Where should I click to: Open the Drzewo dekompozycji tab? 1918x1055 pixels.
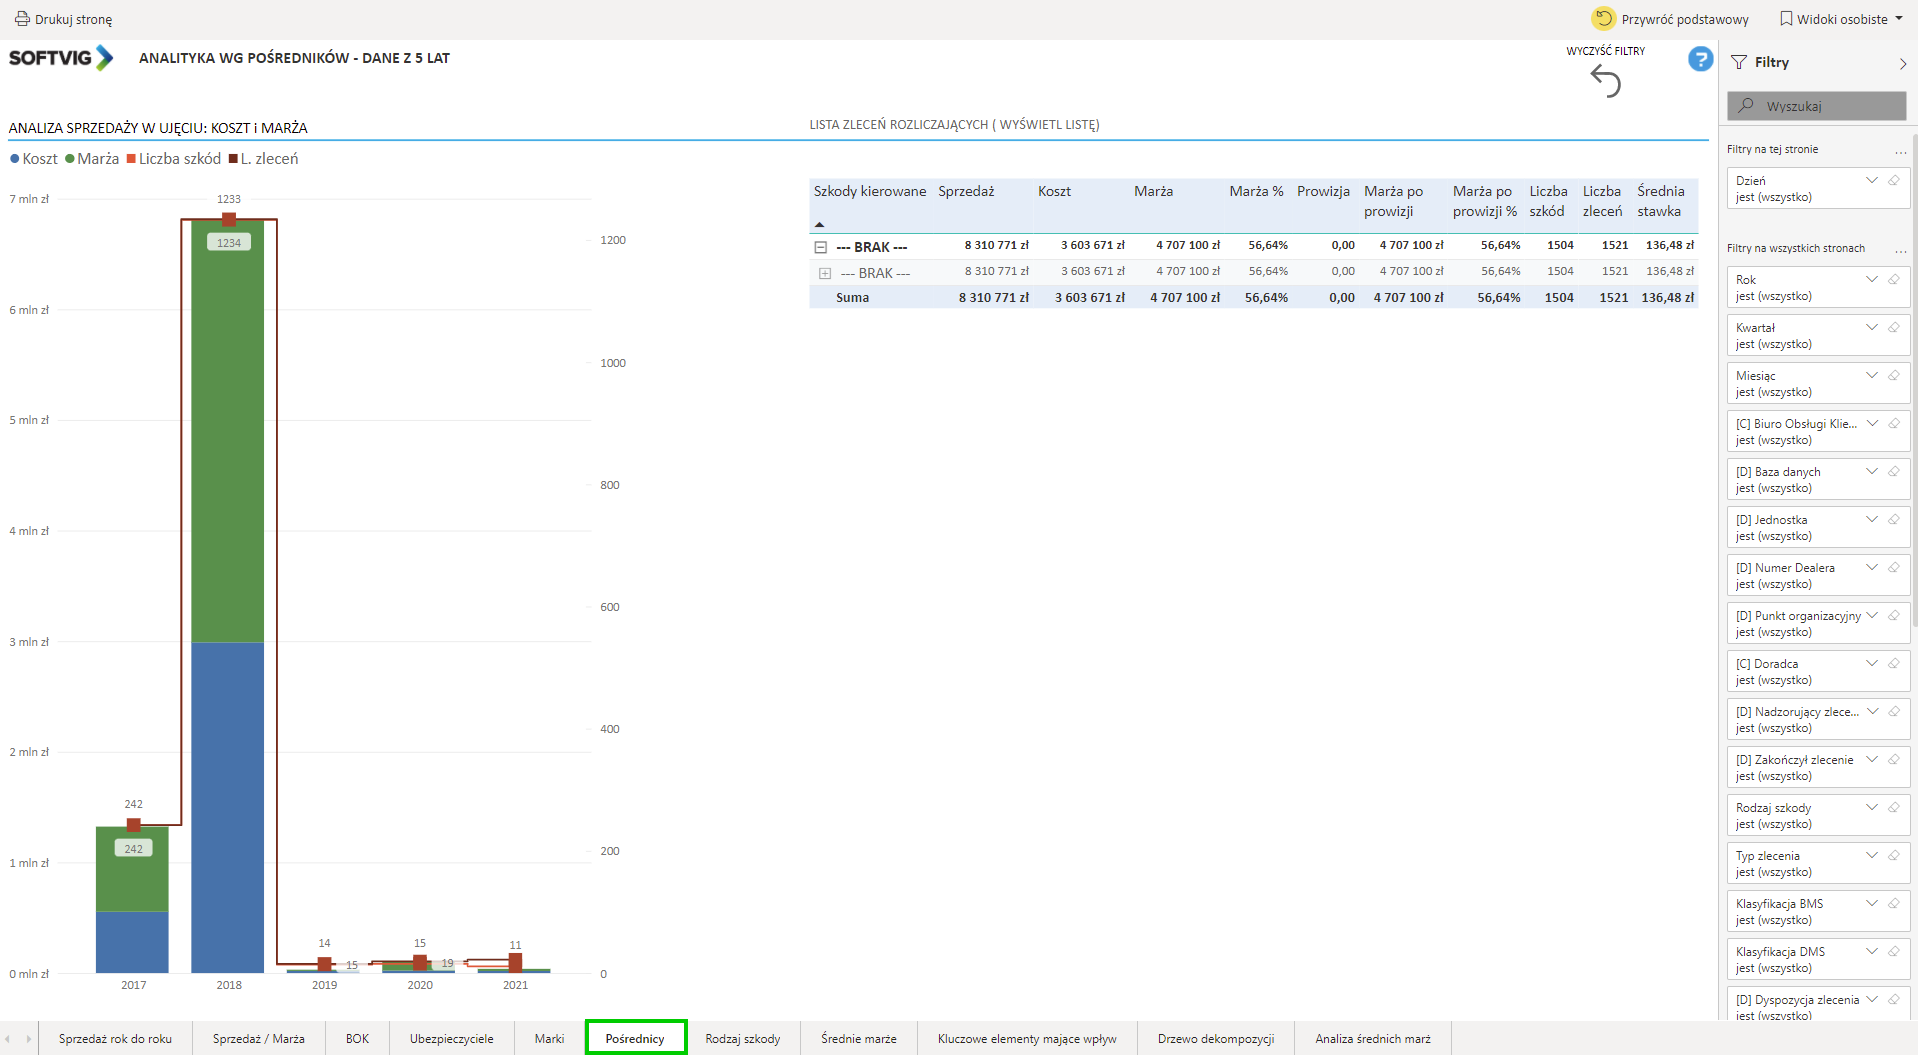[1215, 1039]
